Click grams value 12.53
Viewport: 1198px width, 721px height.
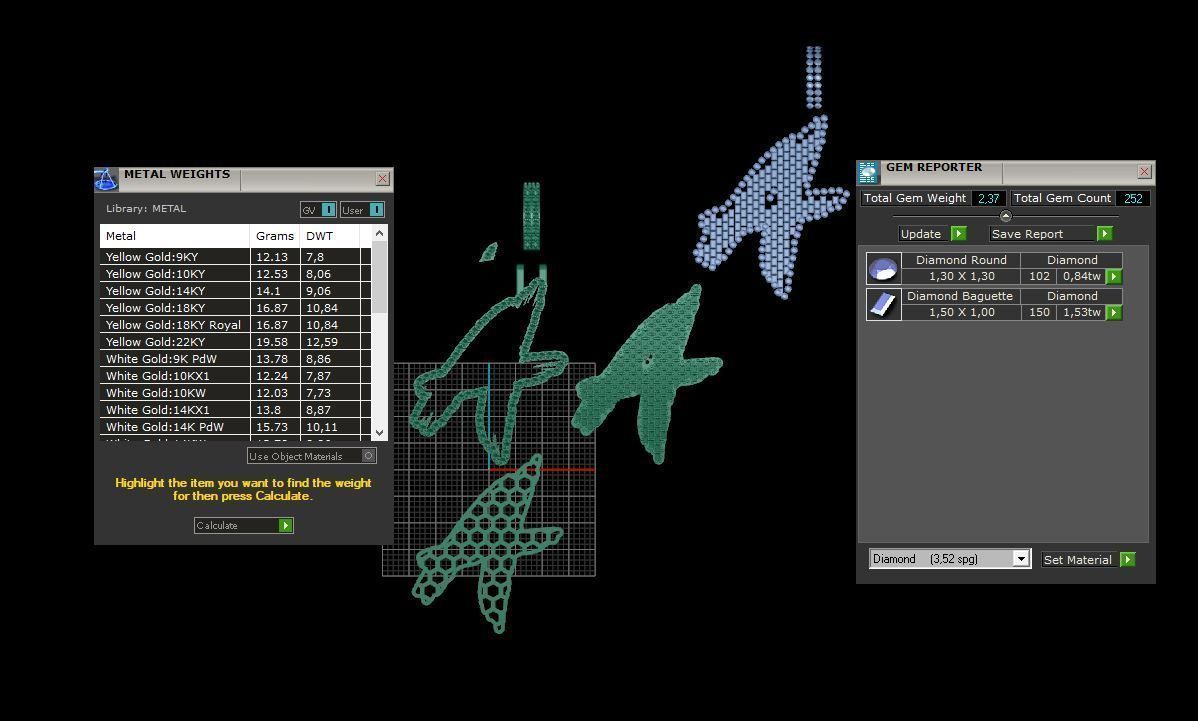(x=272, y=274)
